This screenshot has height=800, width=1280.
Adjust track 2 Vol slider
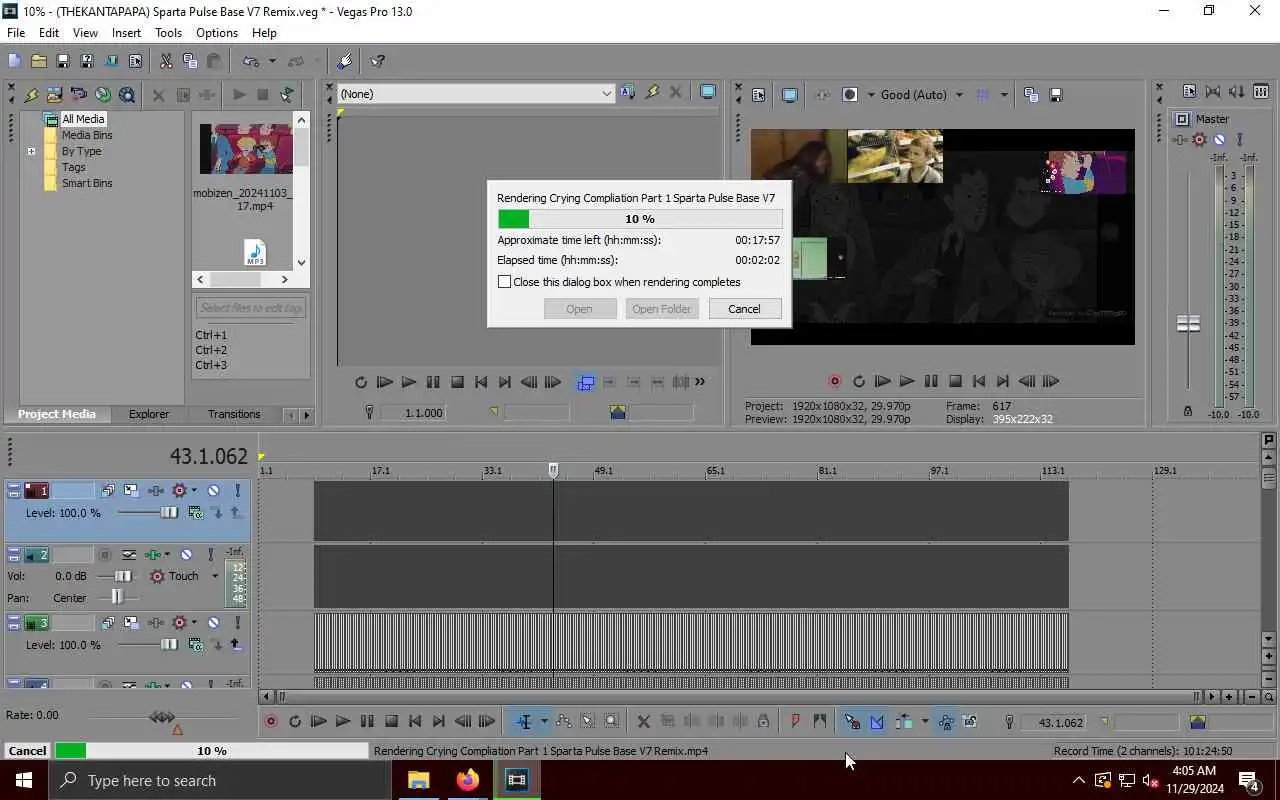coord(122,576)
